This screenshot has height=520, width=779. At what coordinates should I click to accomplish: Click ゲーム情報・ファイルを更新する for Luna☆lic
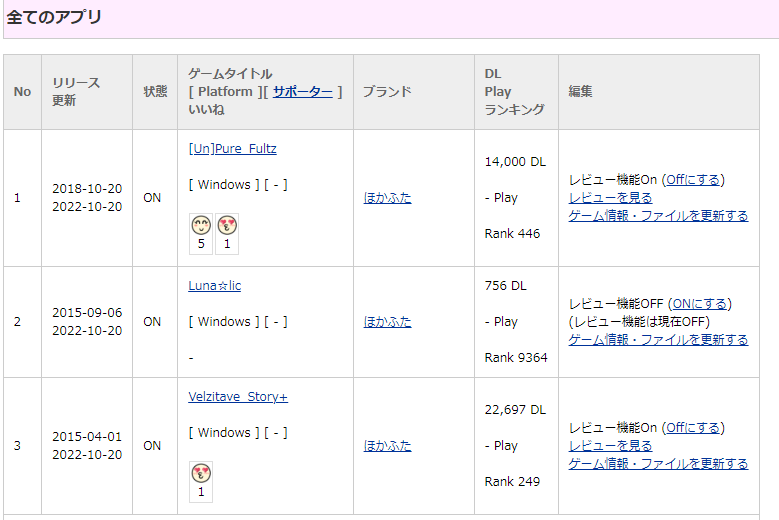pyautogui.click(x=658, y=340)
